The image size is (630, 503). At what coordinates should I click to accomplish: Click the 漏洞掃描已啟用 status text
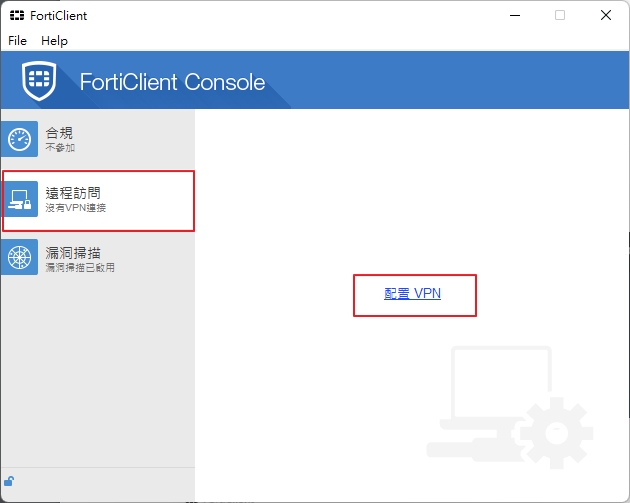point(80,268)
